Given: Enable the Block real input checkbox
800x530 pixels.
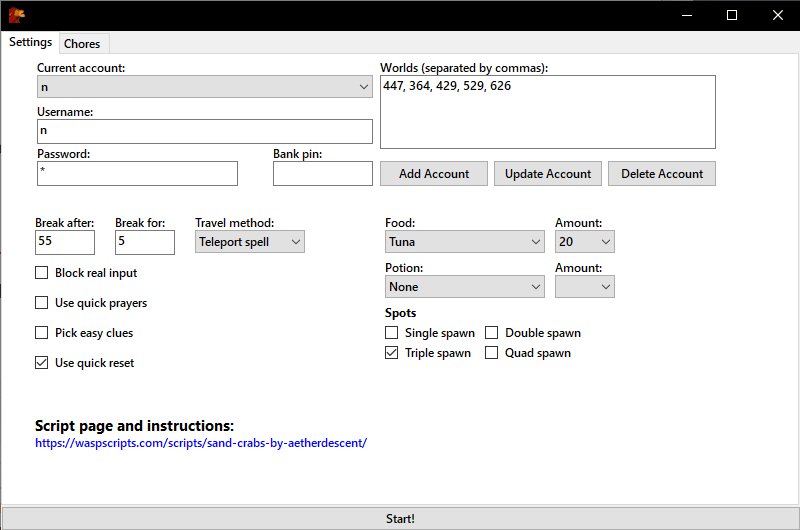Looking at the screenshot, I should coord(41,273).
